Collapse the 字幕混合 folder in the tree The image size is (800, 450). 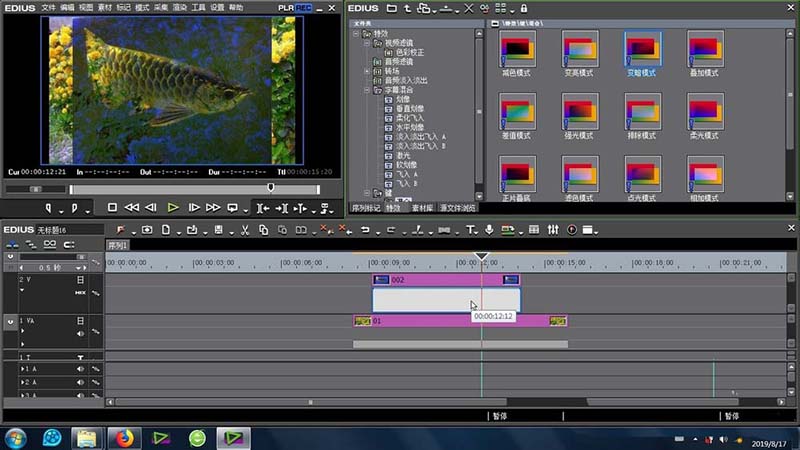(x=366, y=90)
